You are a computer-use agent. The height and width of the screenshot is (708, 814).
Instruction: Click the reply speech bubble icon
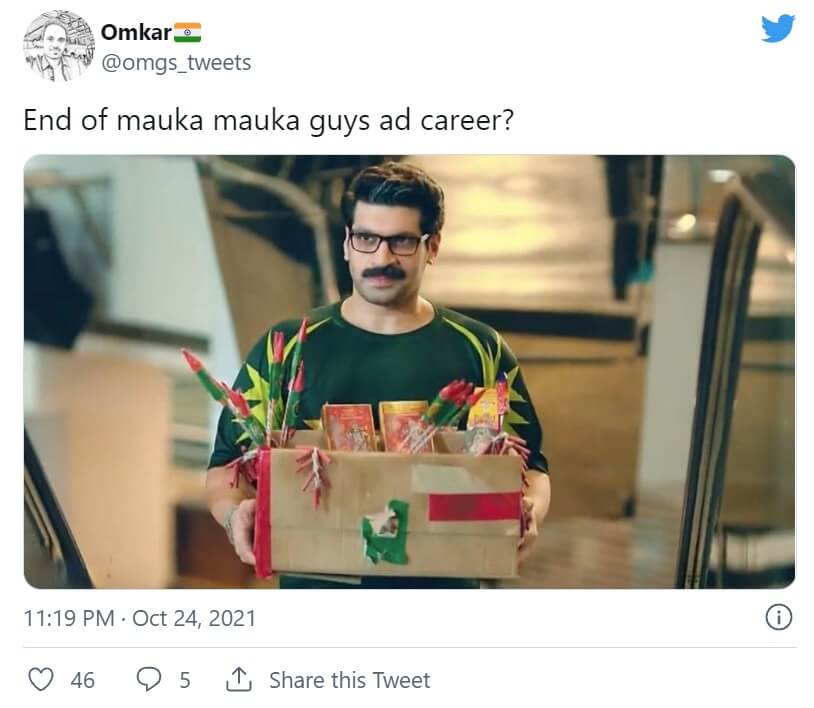(x=148, y=680)
